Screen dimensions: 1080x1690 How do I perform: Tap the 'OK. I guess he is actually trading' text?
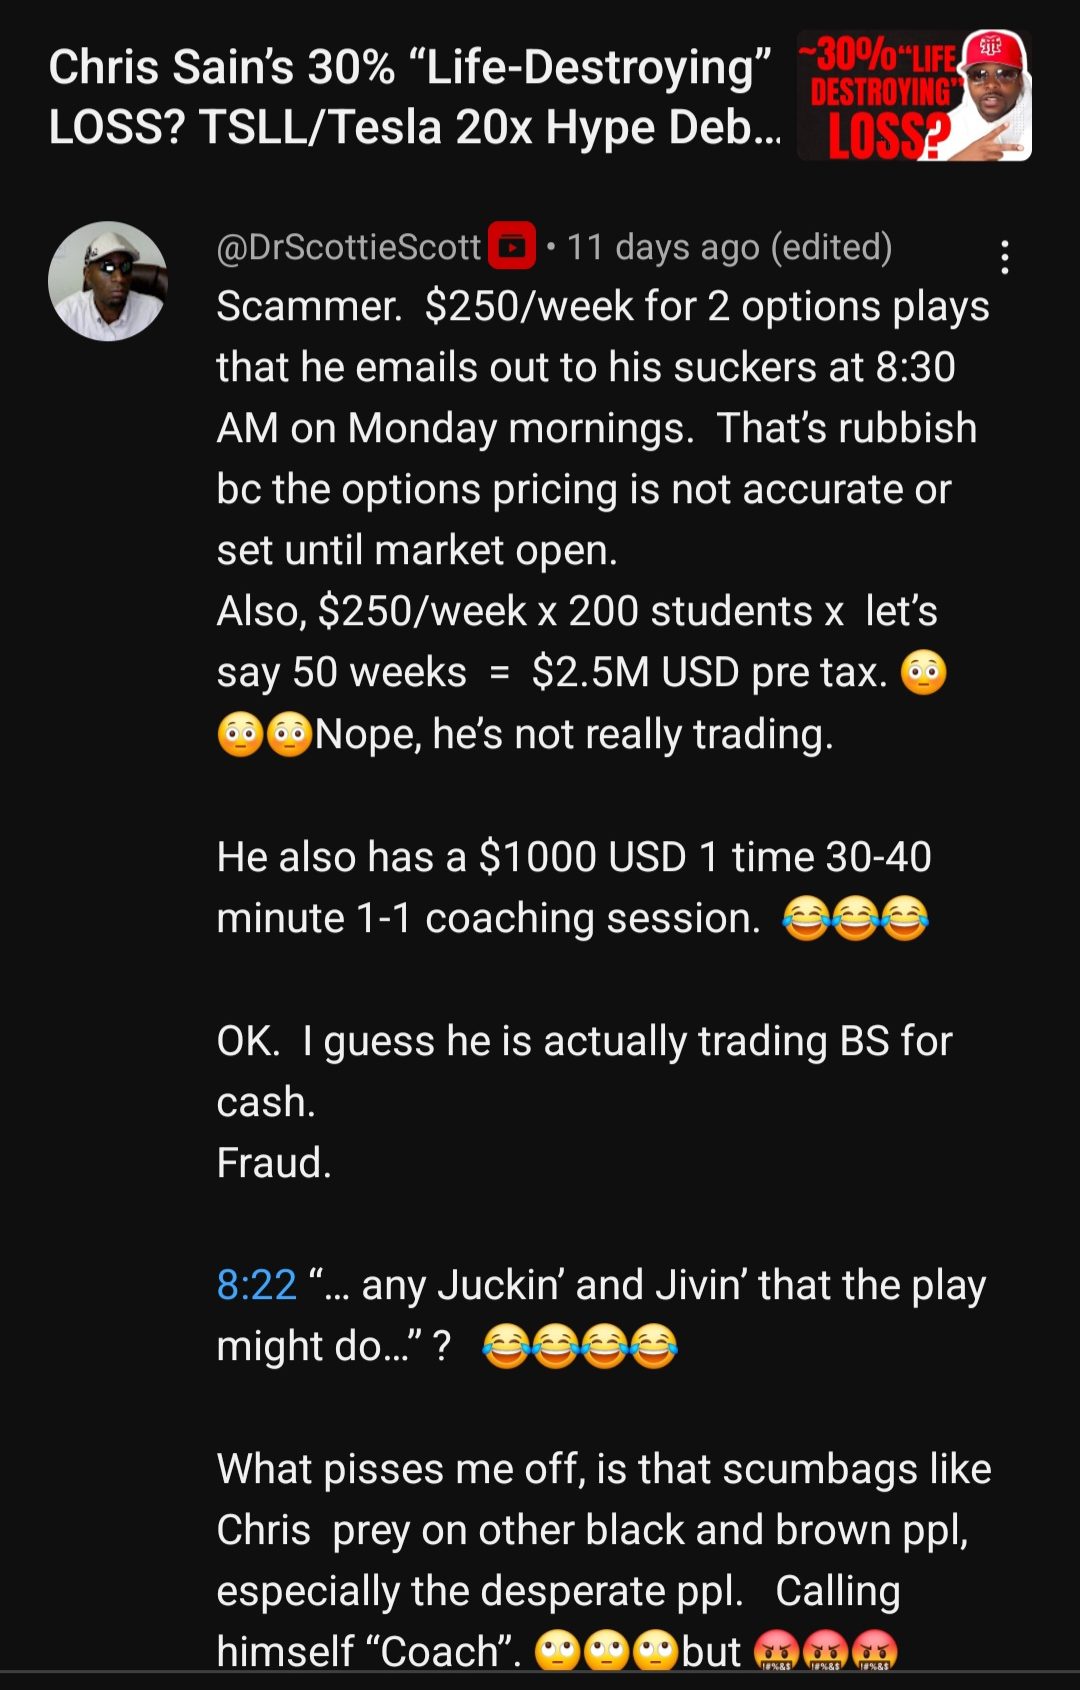click(x=585, y=1072)
